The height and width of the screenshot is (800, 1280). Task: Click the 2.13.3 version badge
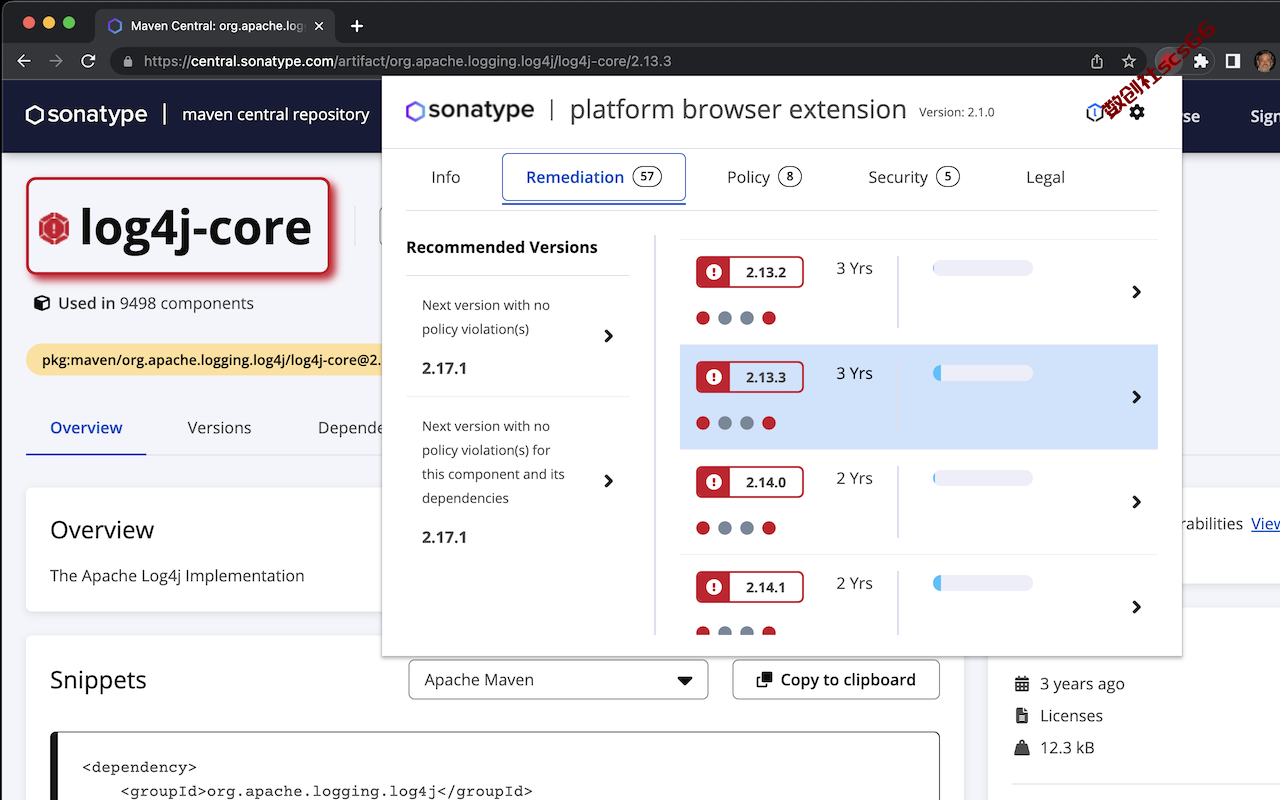(750, 377)
